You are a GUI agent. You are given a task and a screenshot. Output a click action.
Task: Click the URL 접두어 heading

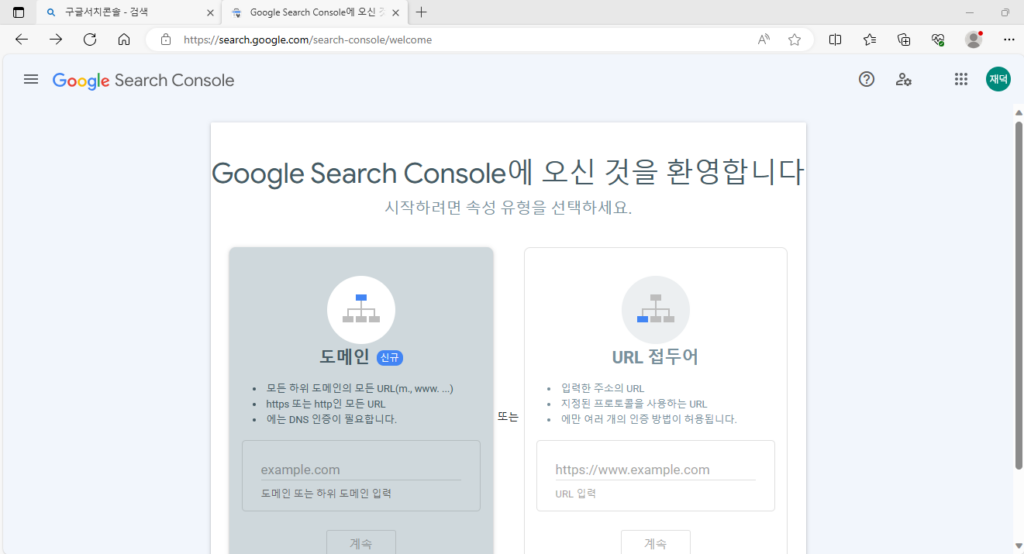click(x=655, y=357)
